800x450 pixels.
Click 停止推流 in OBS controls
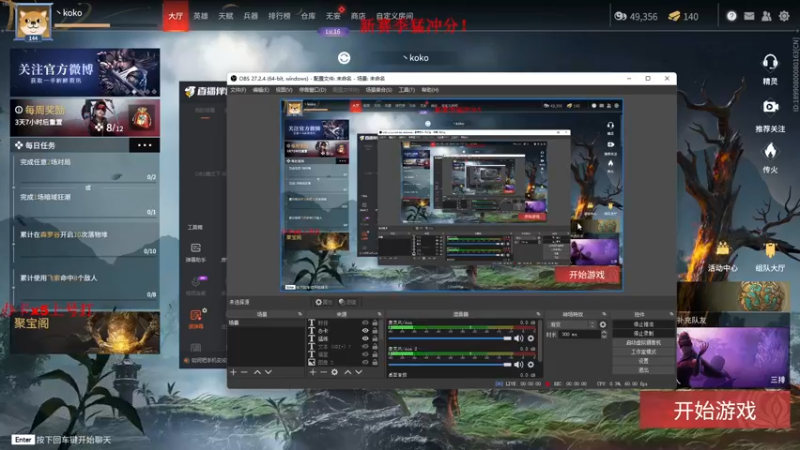click(643, 324)
